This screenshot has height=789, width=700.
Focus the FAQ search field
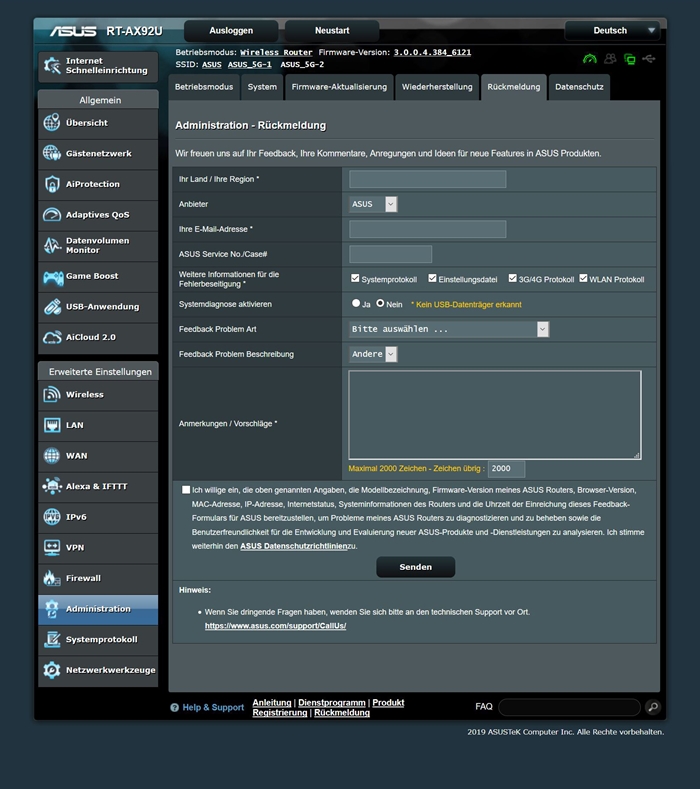pyautogui.click(x=569, y=707)
